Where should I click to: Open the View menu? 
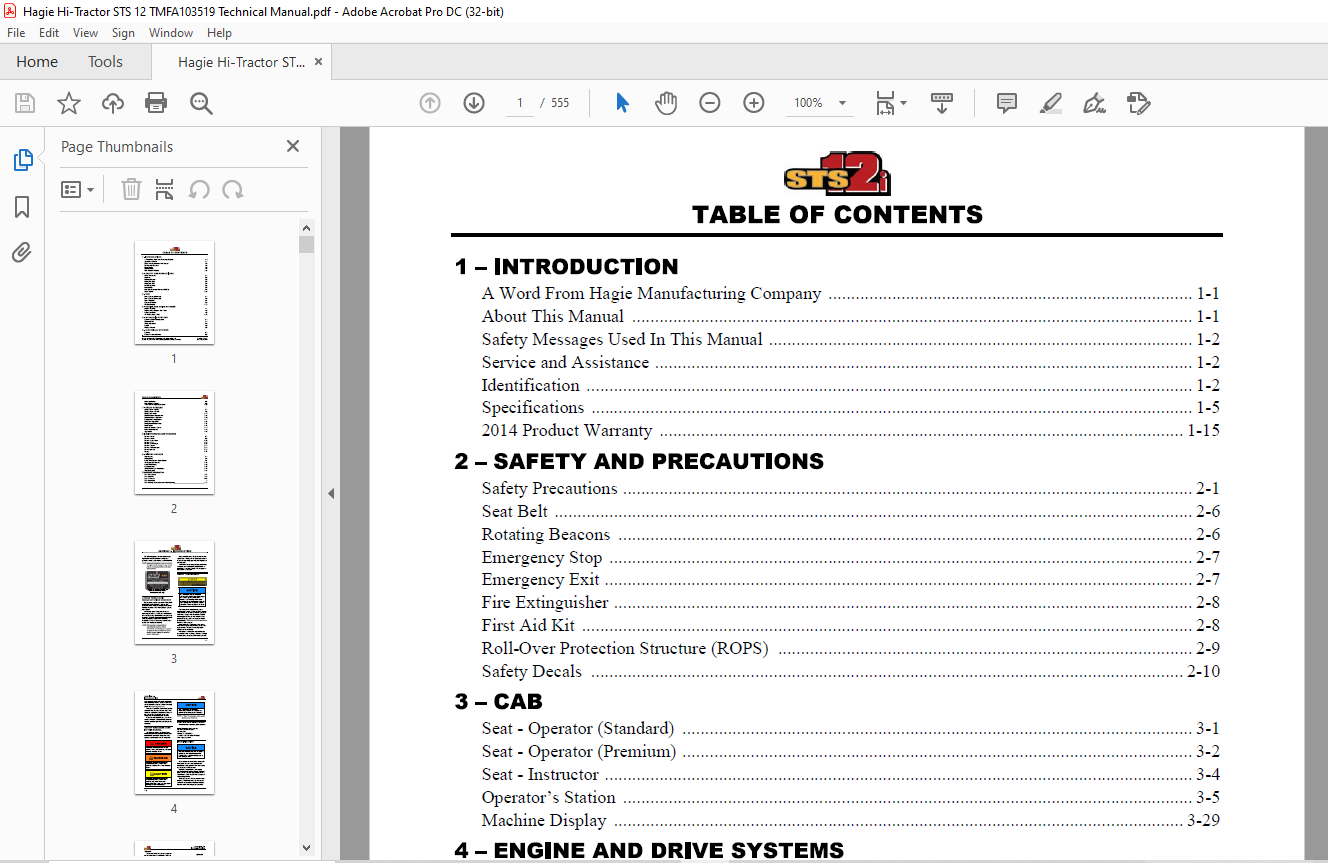[x=86, y=33]
